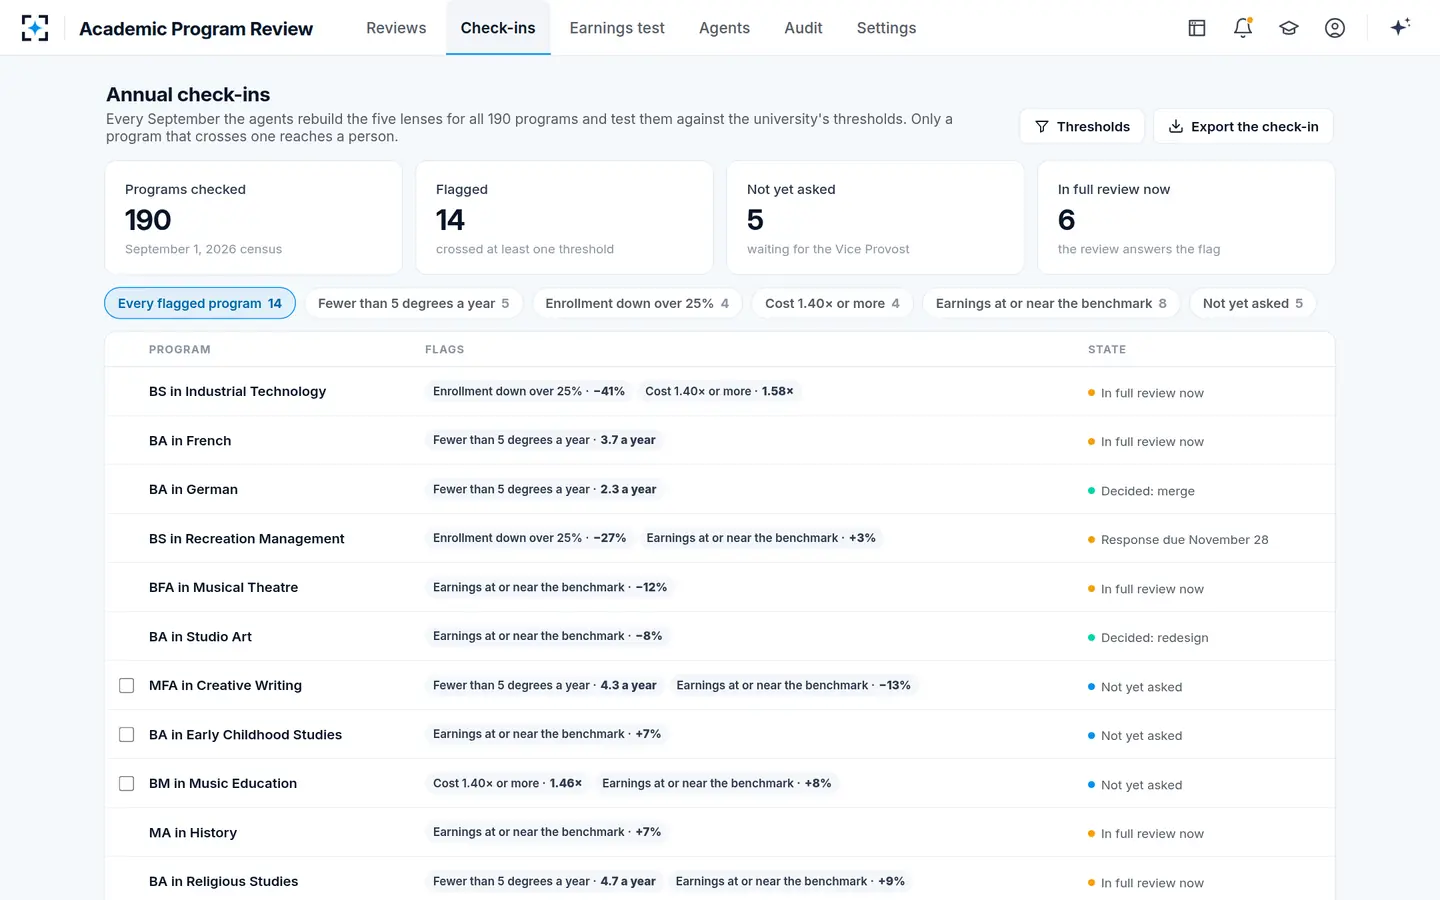The width and height of the screenshot is (1440, 900).
Task: Open the layout panel icon in header
Action: (x=1197, y=28)
